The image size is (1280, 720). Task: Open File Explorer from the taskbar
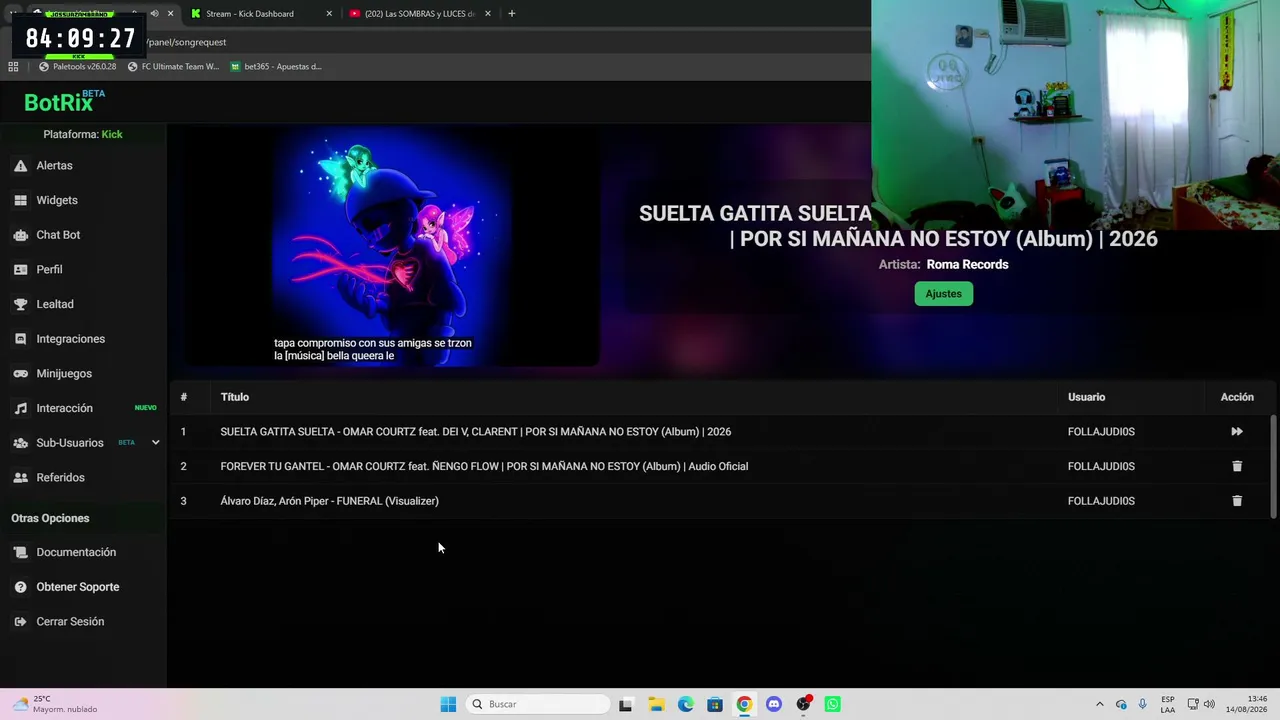coord(656,704)
